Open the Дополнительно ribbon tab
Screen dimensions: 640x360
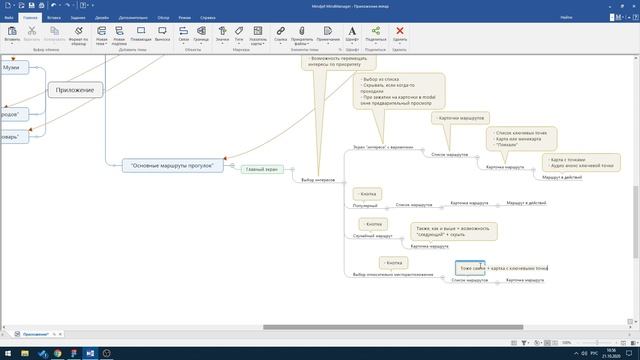pyautogui.click(x=133, y=18)
